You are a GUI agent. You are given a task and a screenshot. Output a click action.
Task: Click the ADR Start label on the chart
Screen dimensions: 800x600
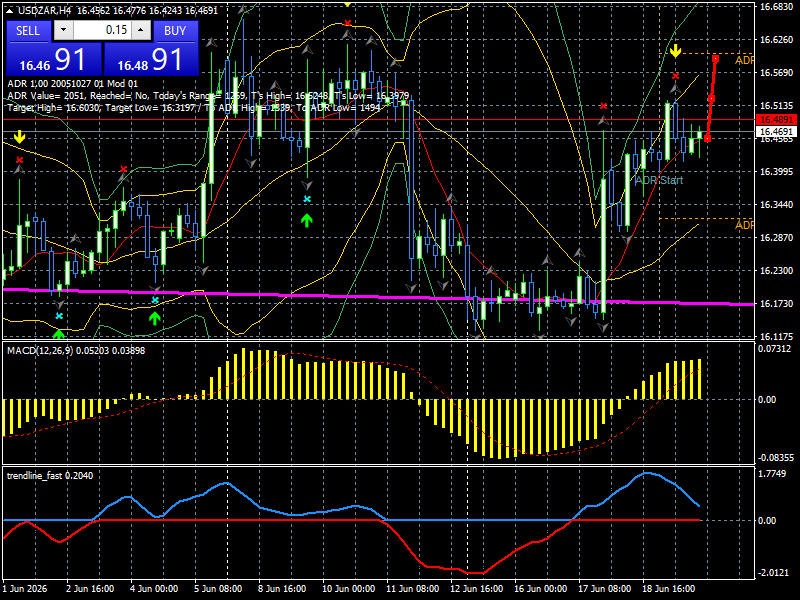tap(659, 180)
